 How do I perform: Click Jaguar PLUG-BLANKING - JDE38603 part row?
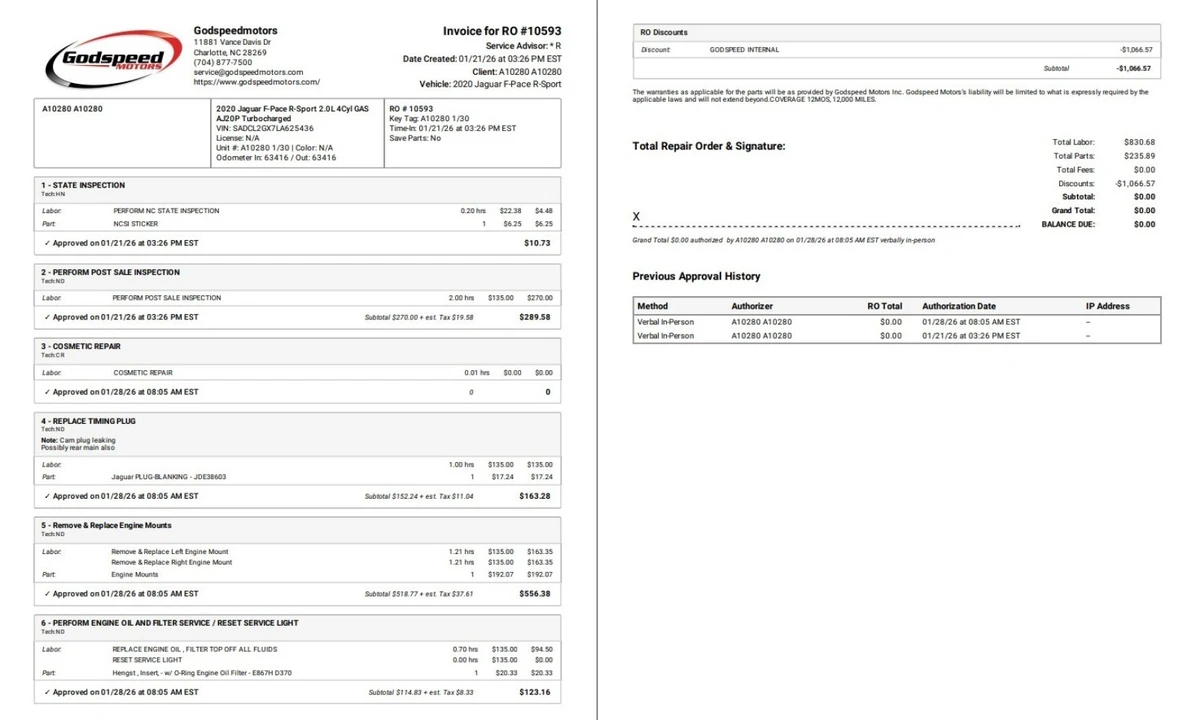(297, 477)
